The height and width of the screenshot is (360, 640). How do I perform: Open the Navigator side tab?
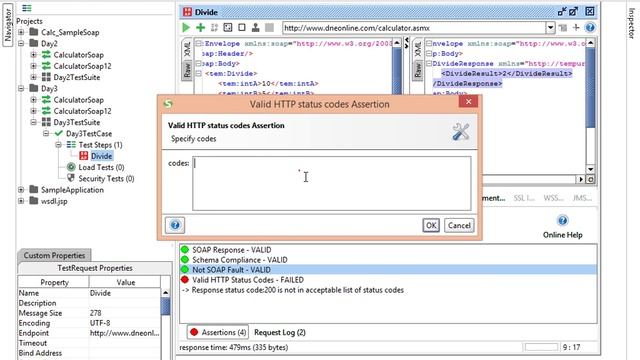click(8, 24)
